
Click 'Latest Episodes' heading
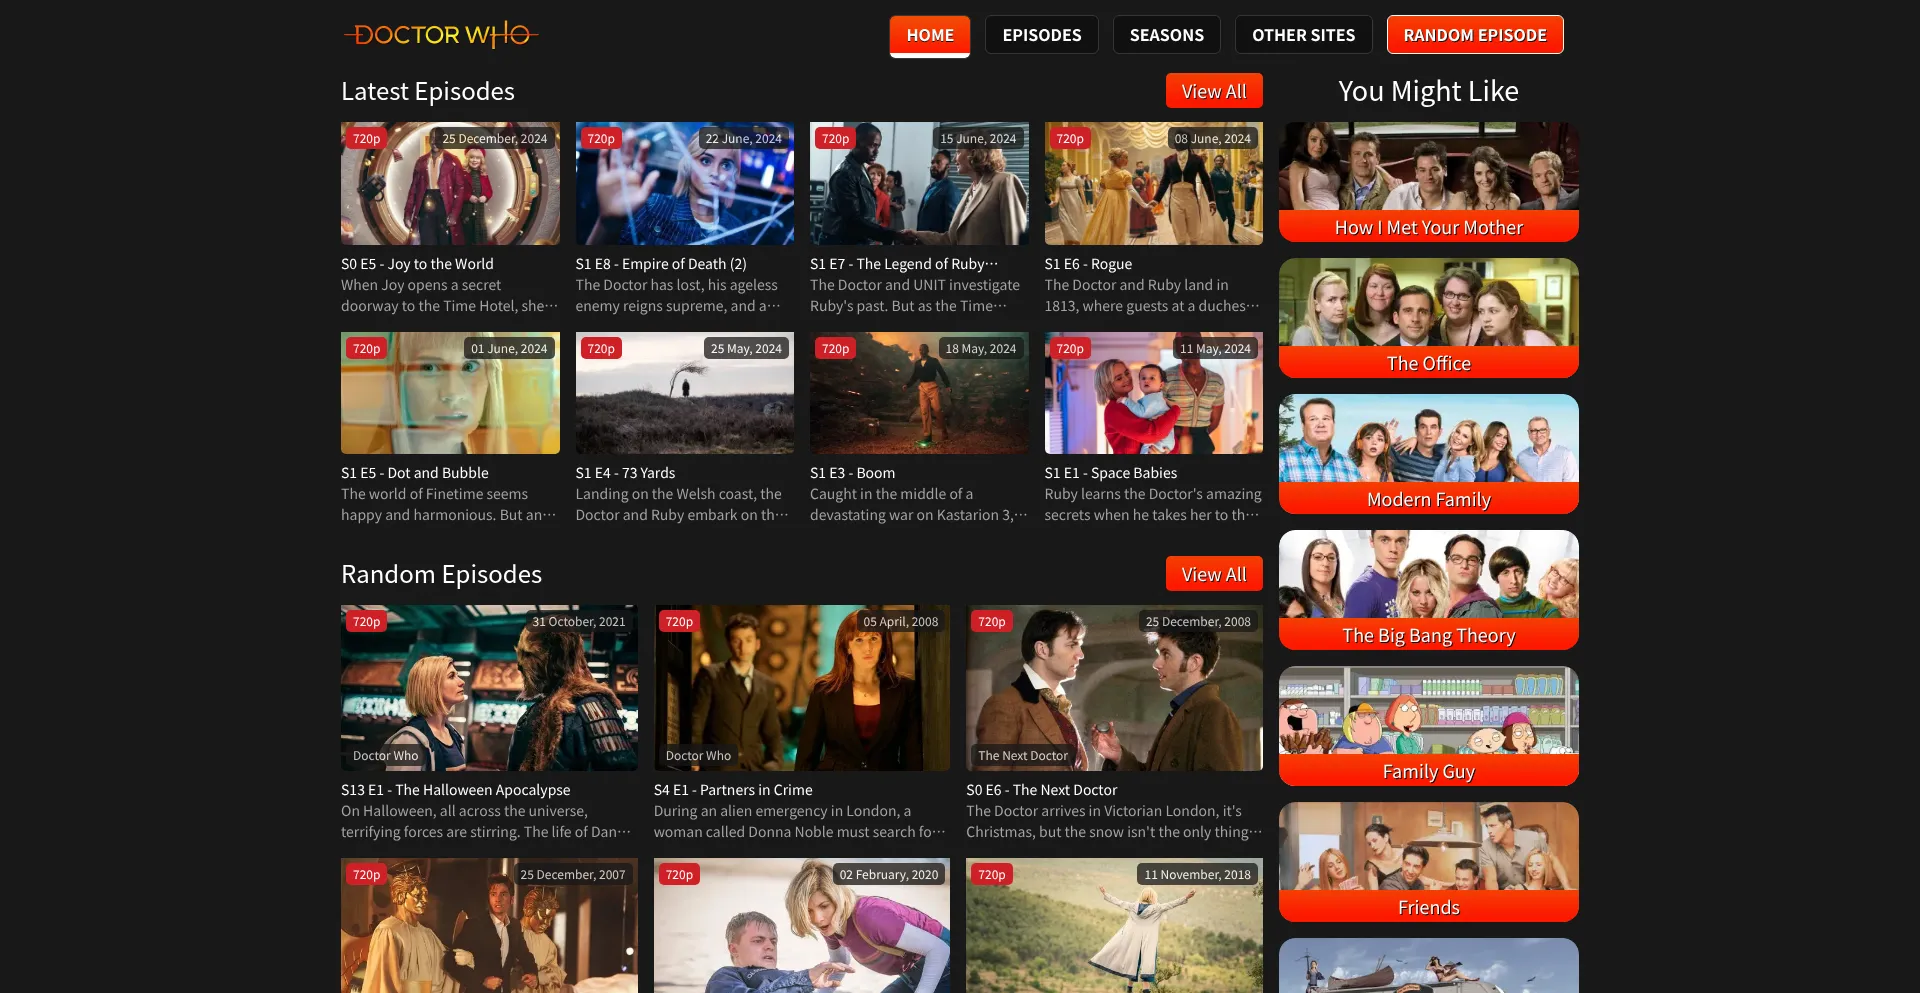coord(428,91)
